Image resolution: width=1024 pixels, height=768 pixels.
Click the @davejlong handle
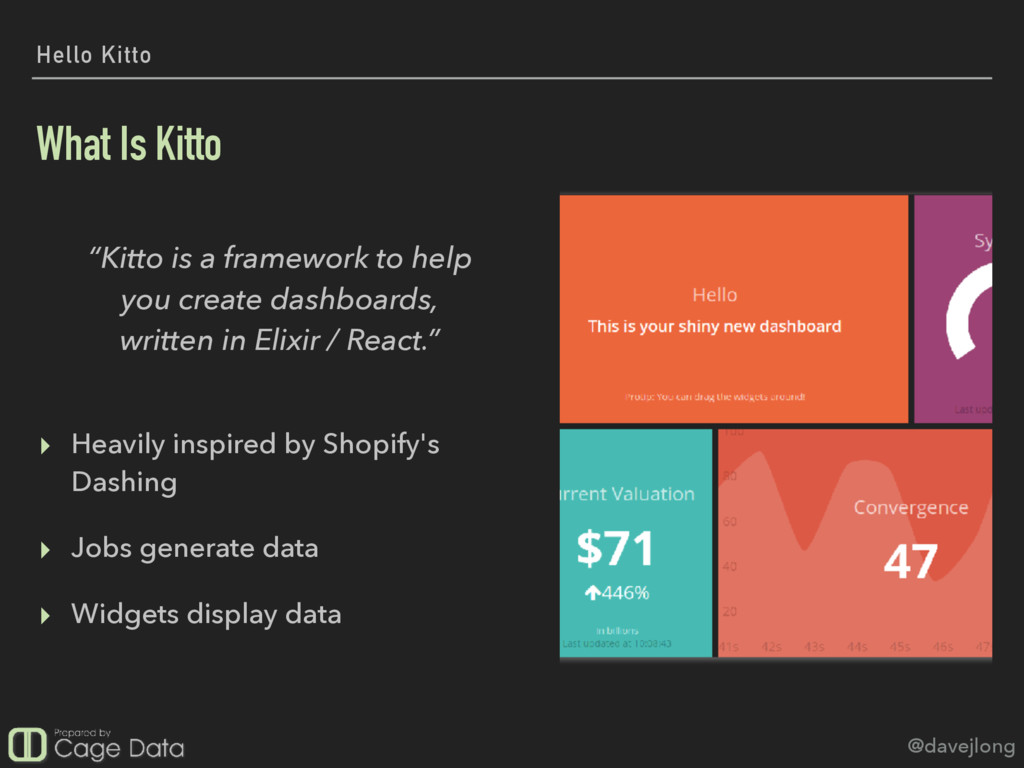pyautogui.click(x=961, y=745)
